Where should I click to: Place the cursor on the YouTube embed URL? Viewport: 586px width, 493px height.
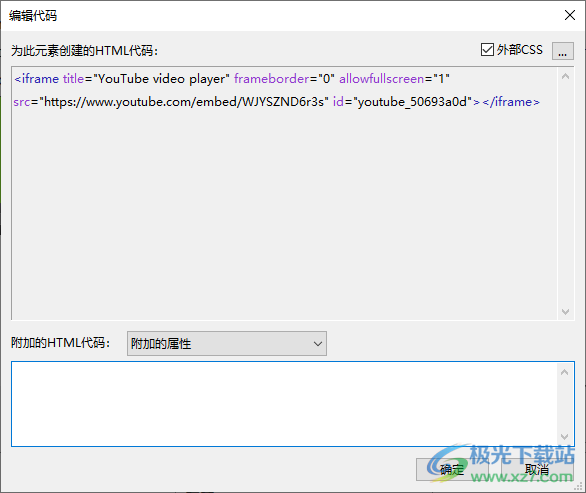click(184, 102)
